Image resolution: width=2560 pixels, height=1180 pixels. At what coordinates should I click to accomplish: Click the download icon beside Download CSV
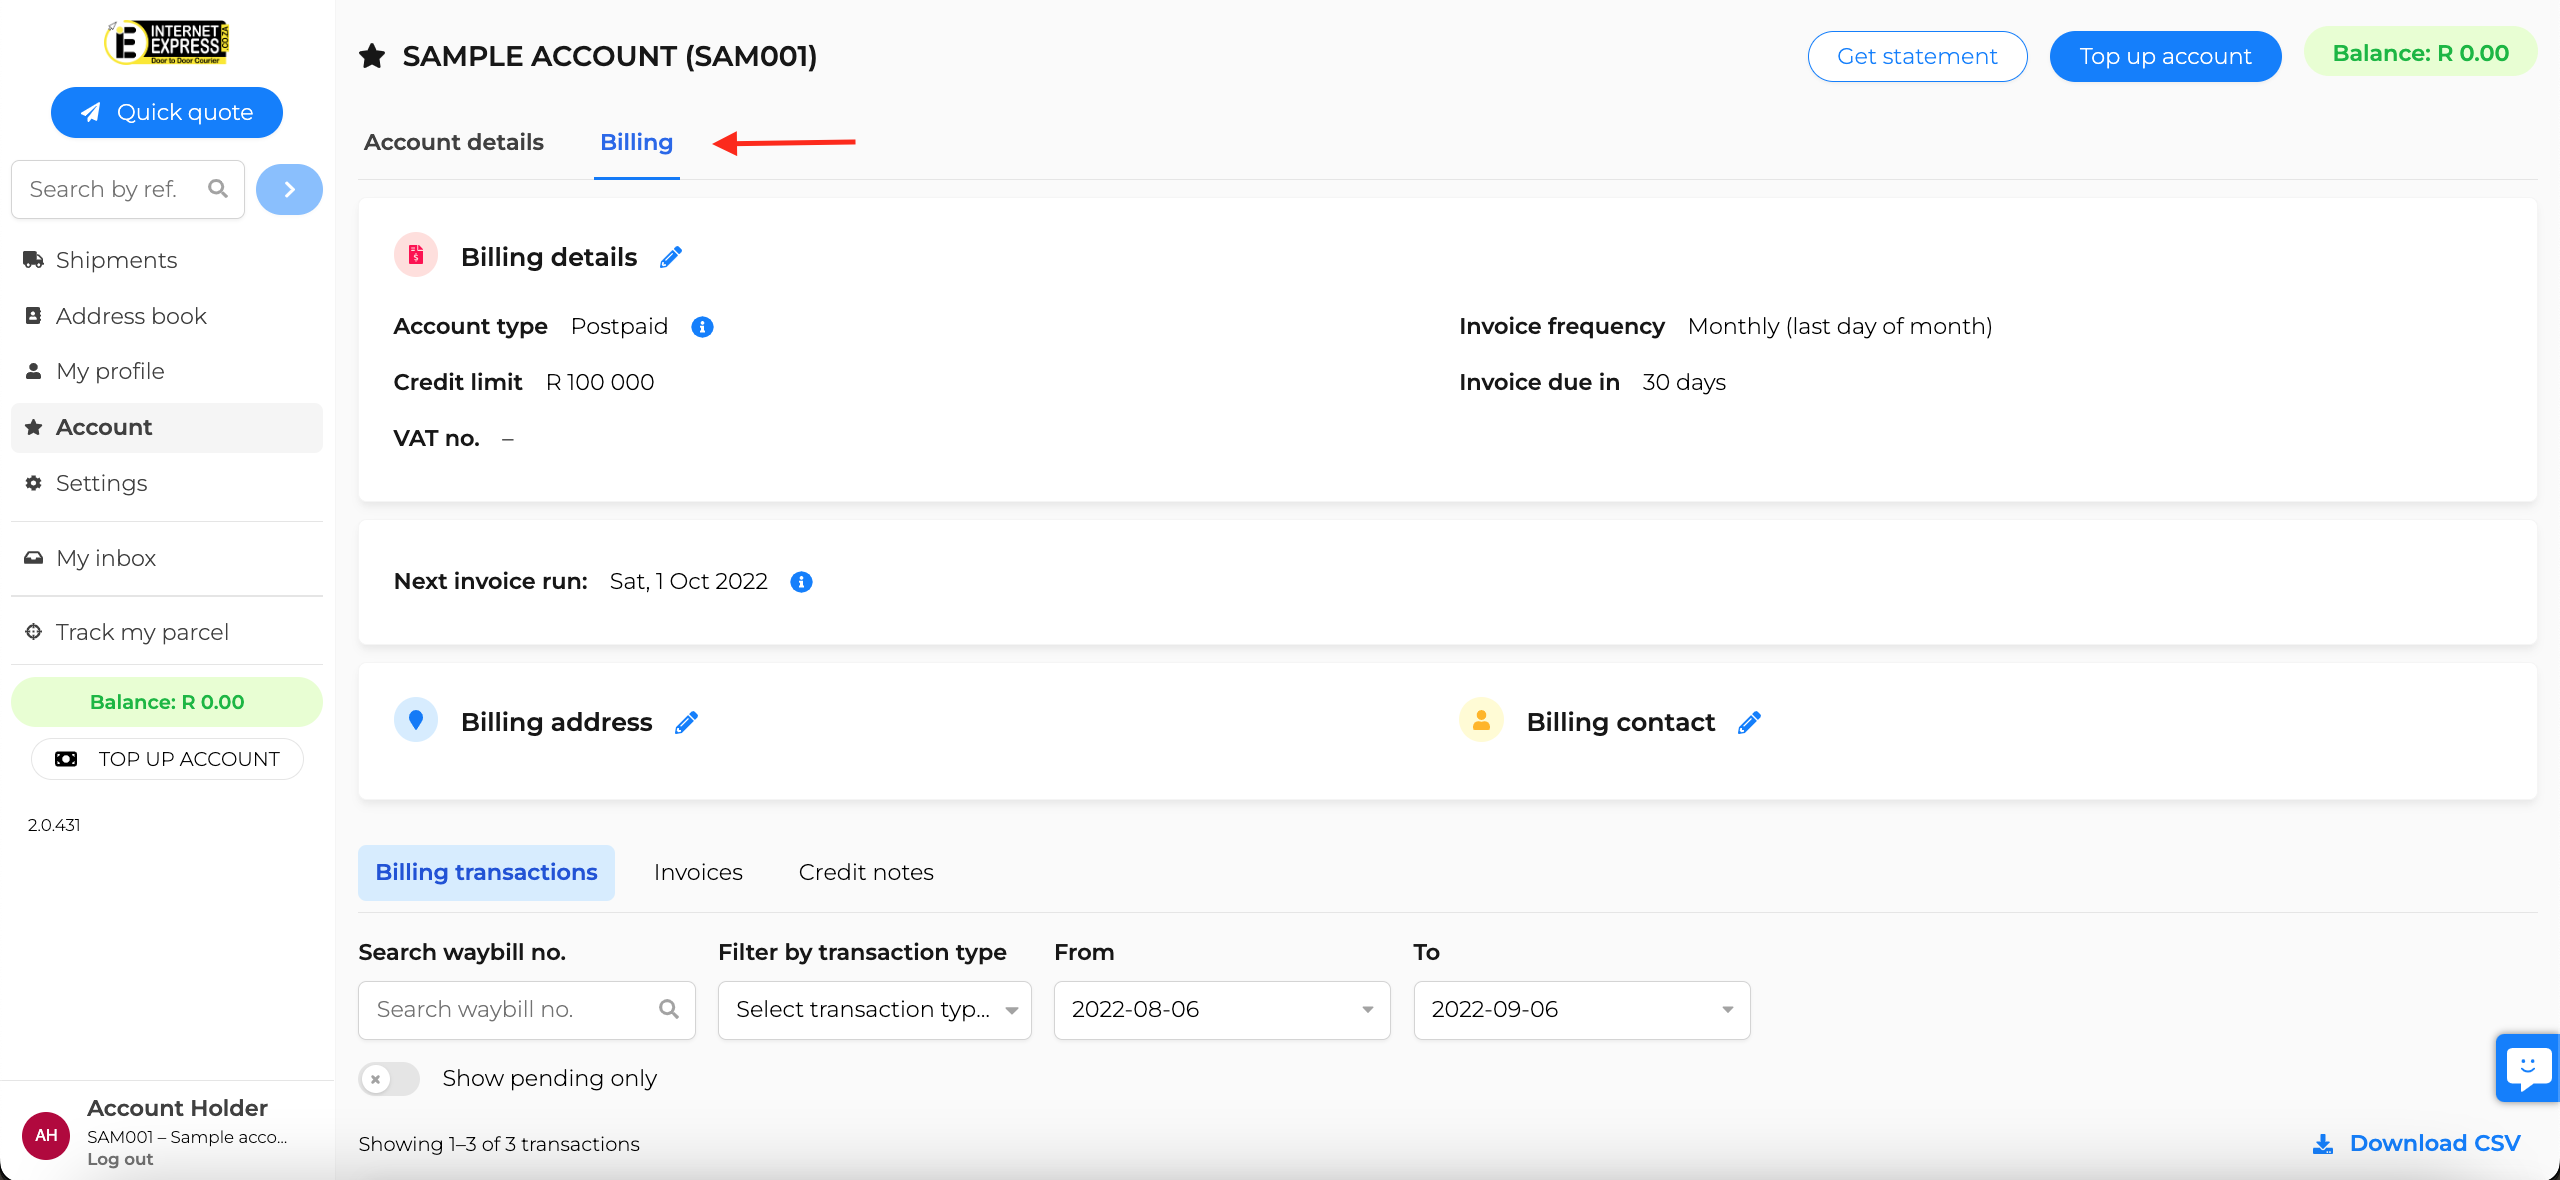point(2323,1144)
